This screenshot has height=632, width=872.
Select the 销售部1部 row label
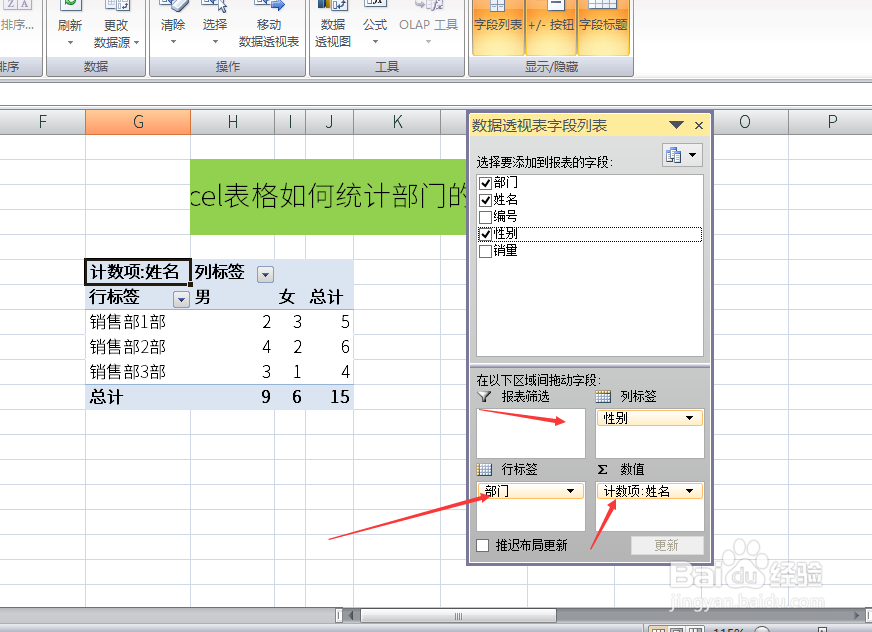[138, 322]
